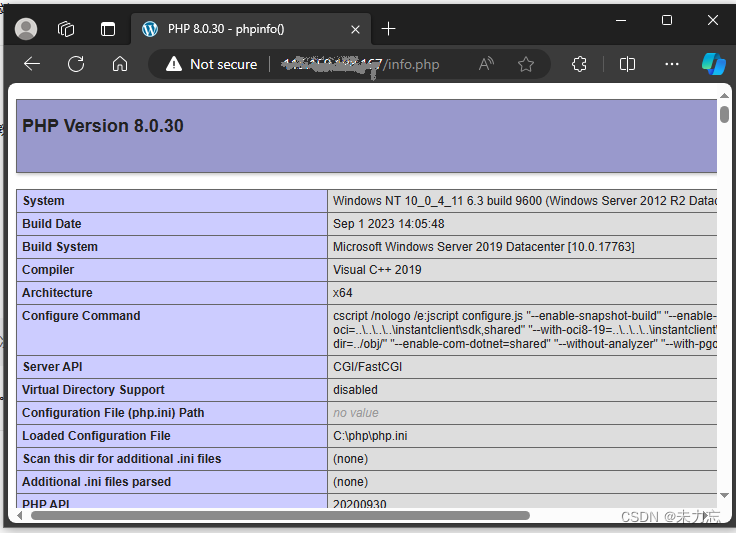
Task: Click the cscript configure command value
Action: coord(525,330)
